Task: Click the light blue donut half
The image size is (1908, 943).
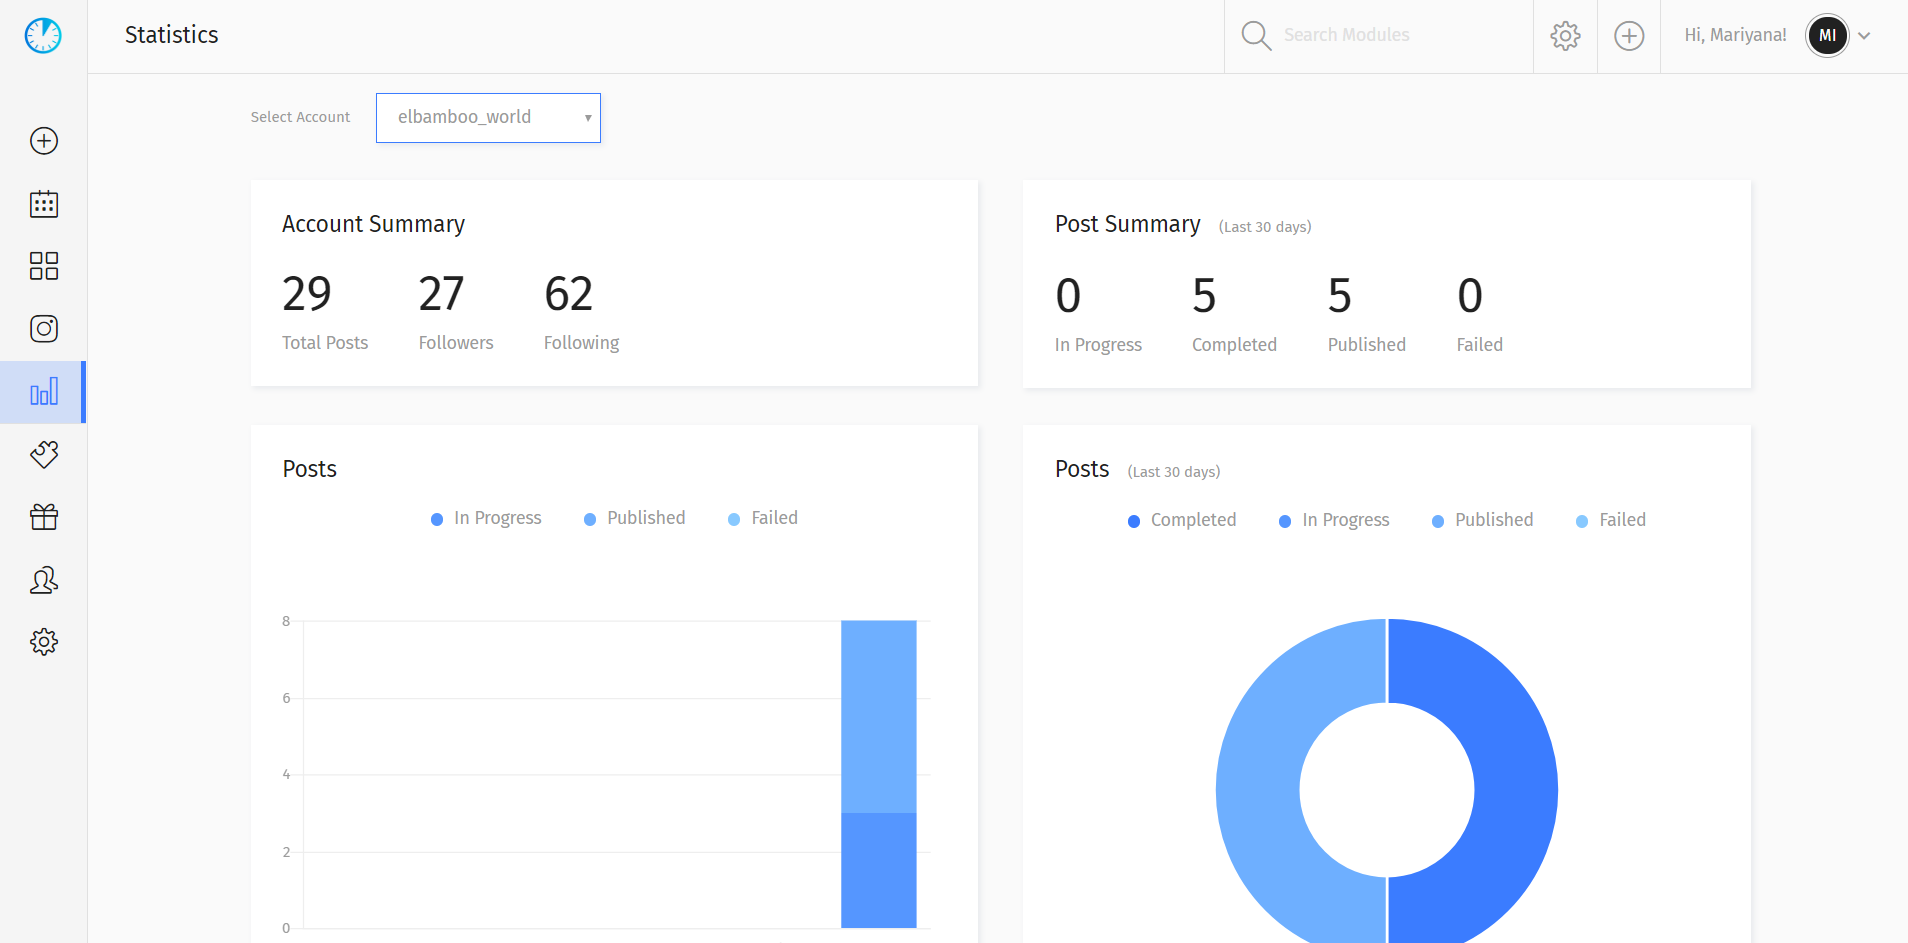Action: point(1258,790)
